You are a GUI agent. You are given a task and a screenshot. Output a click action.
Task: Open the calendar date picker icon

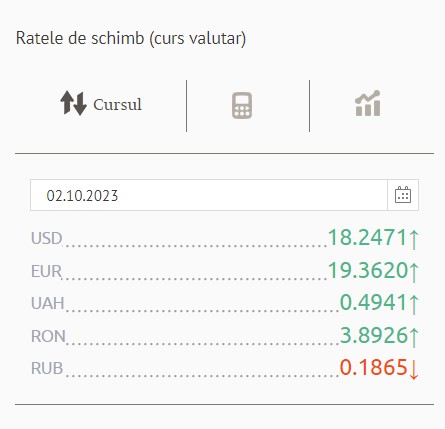coord(403,195)
